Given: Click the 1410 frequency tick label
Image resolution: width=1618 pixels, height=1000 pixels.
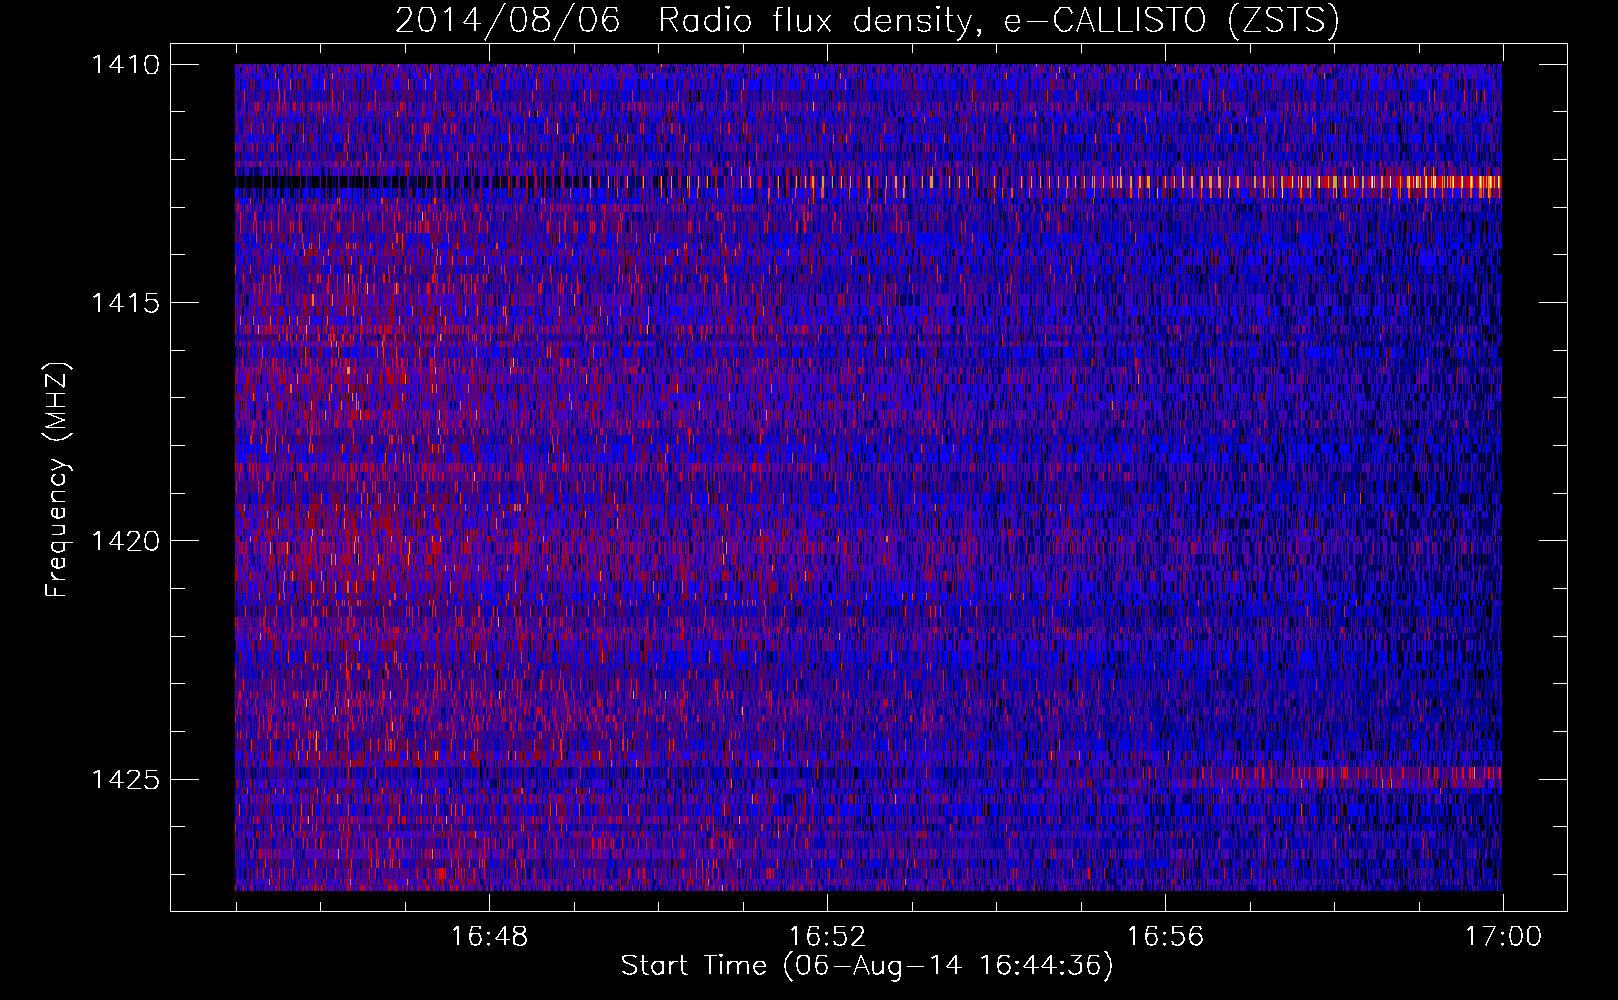Looking at the screenshot, I should [x=125, y=65].
